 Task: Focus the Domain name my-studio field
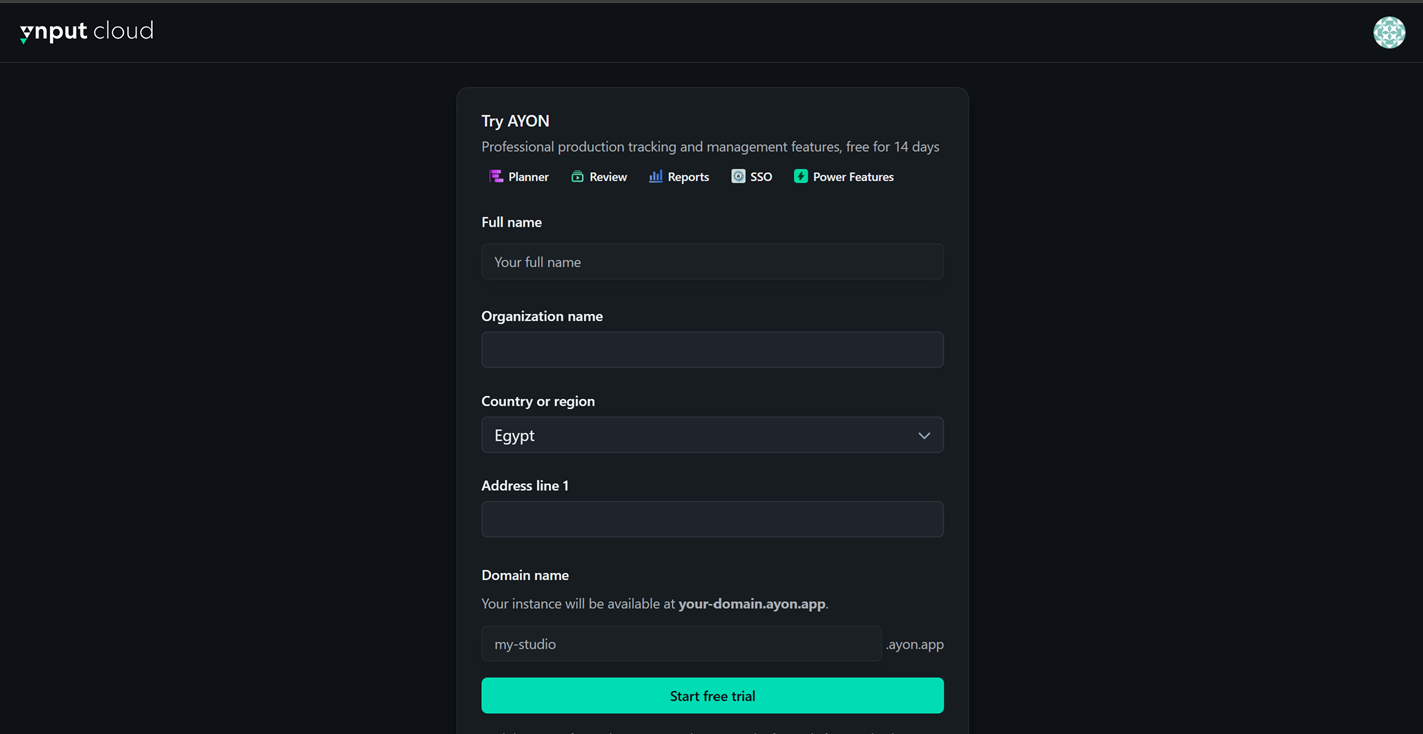681,644
